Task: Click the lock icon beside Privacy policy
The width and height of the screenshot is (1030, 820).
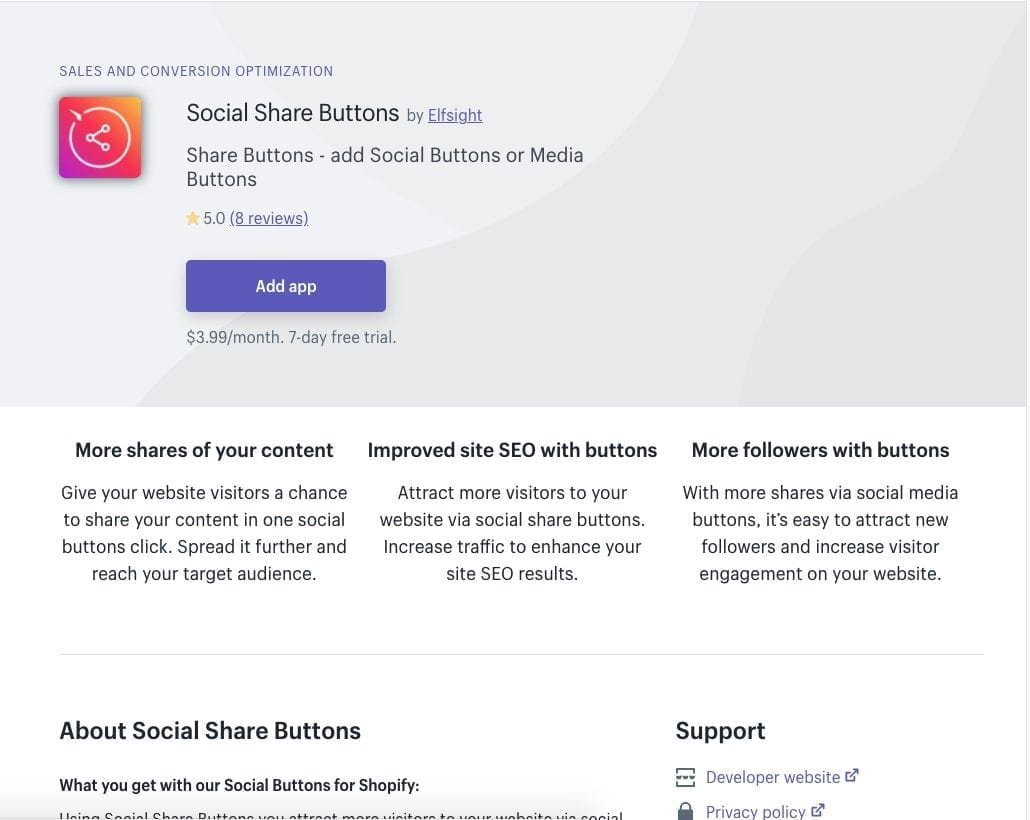Action: coord(685,811)
